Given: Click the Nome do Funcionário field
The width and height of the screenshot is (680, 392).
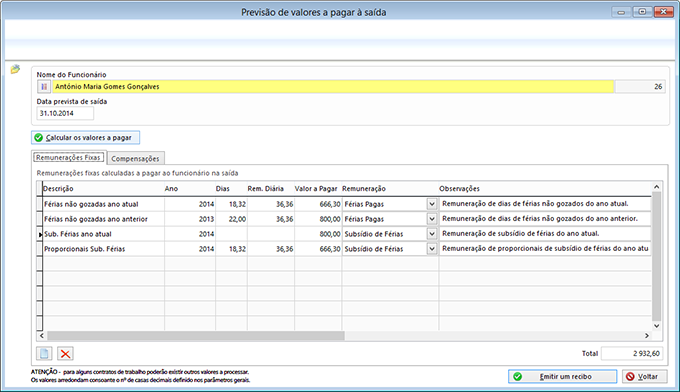Looking at the screenshot, I should pos(333,87).
